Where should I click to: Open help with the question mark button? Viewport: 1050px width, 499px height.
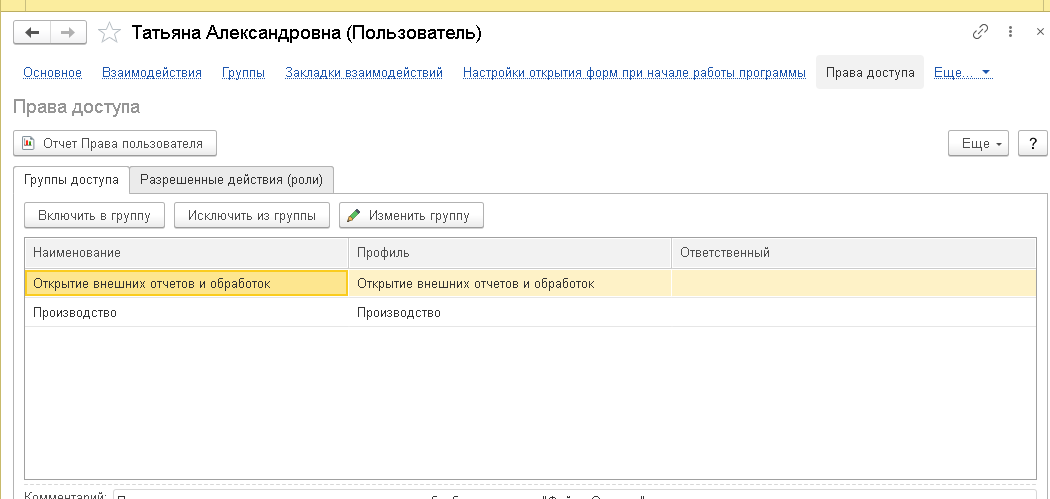(1032, 144)
